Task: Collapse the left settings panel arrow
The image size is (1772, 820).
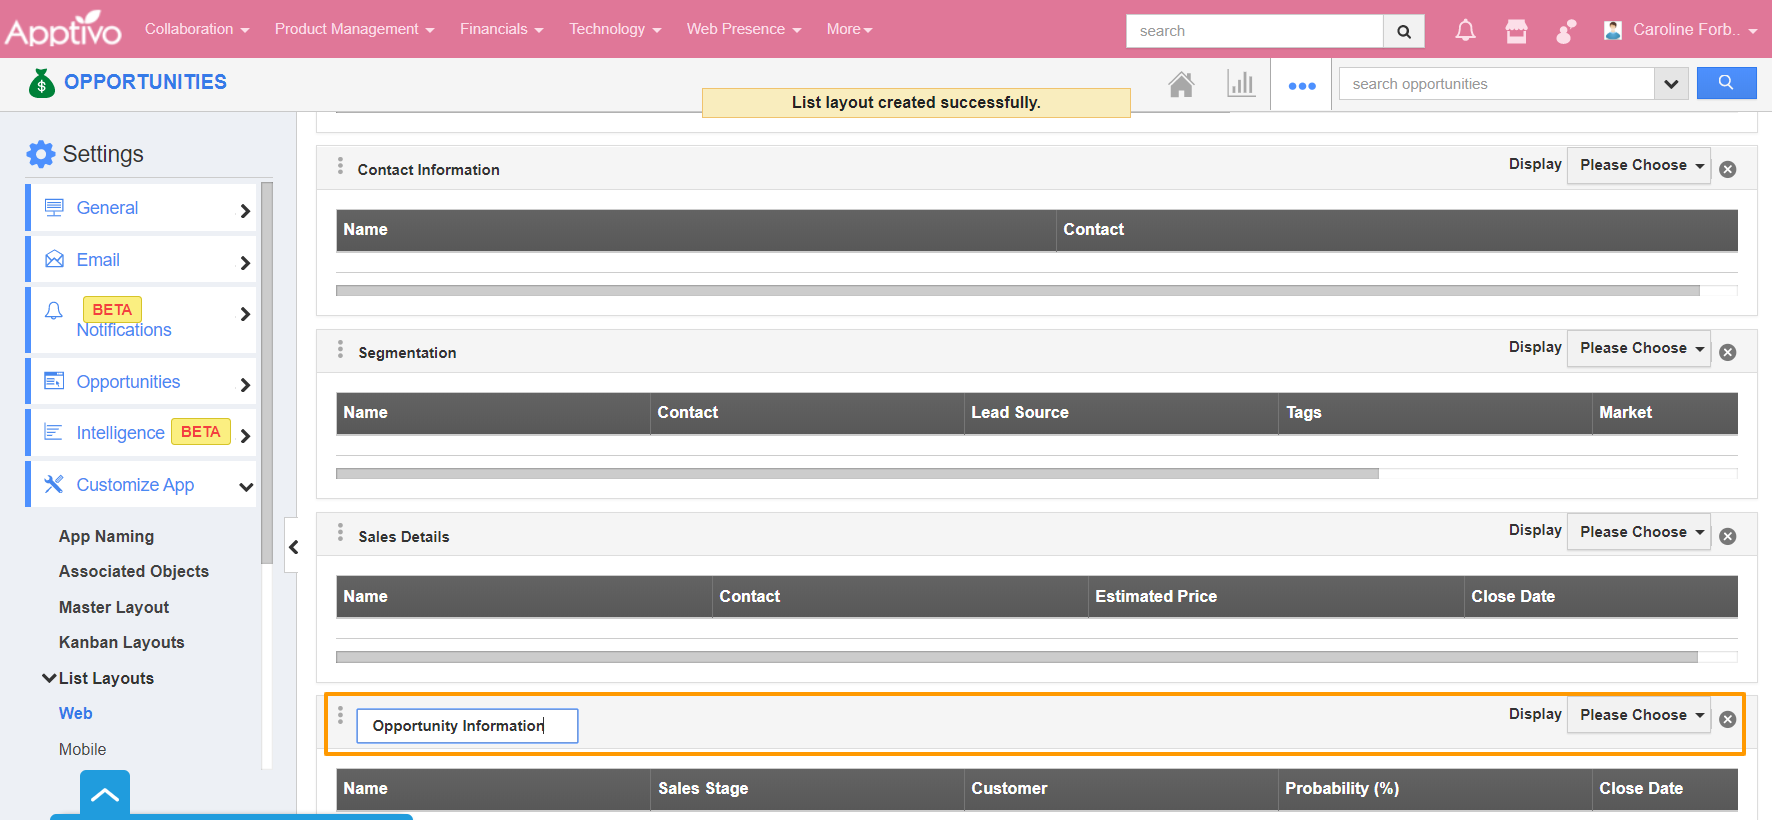Action: click(x=293, y=547)
